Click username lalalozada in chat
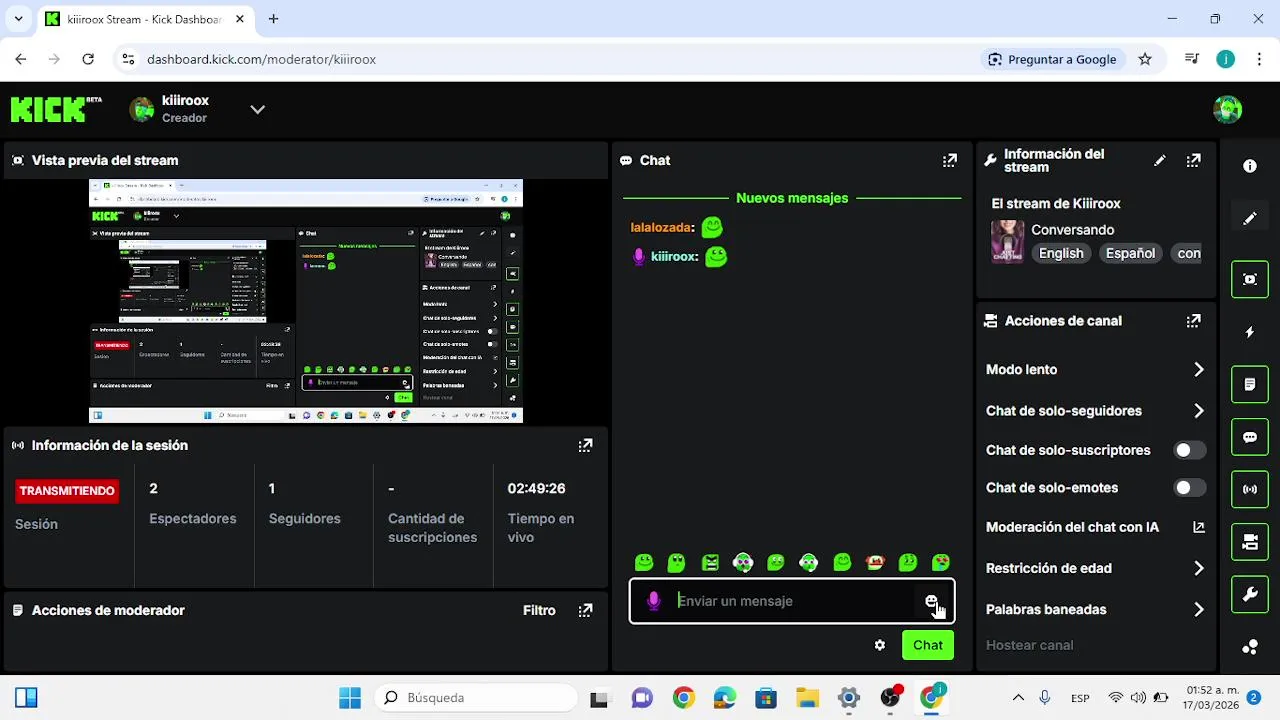This screenshot has width=1280, height=720. click(x=660, y=227)
